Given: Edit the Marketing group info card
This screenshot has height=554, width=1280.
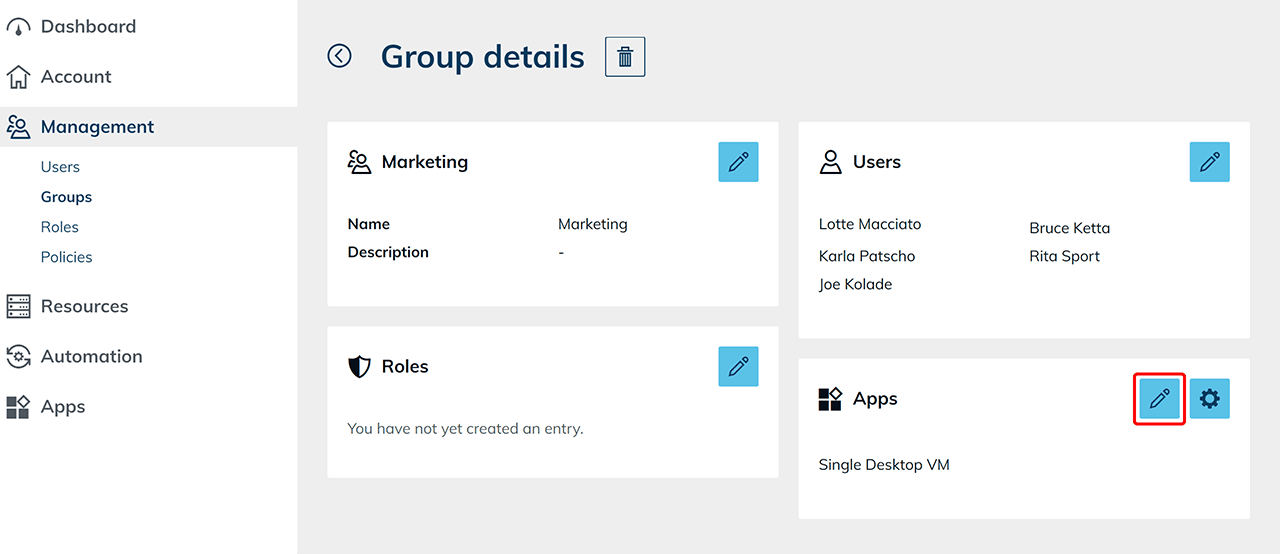Looking at the screenshot, I should (x=738, y=162).
